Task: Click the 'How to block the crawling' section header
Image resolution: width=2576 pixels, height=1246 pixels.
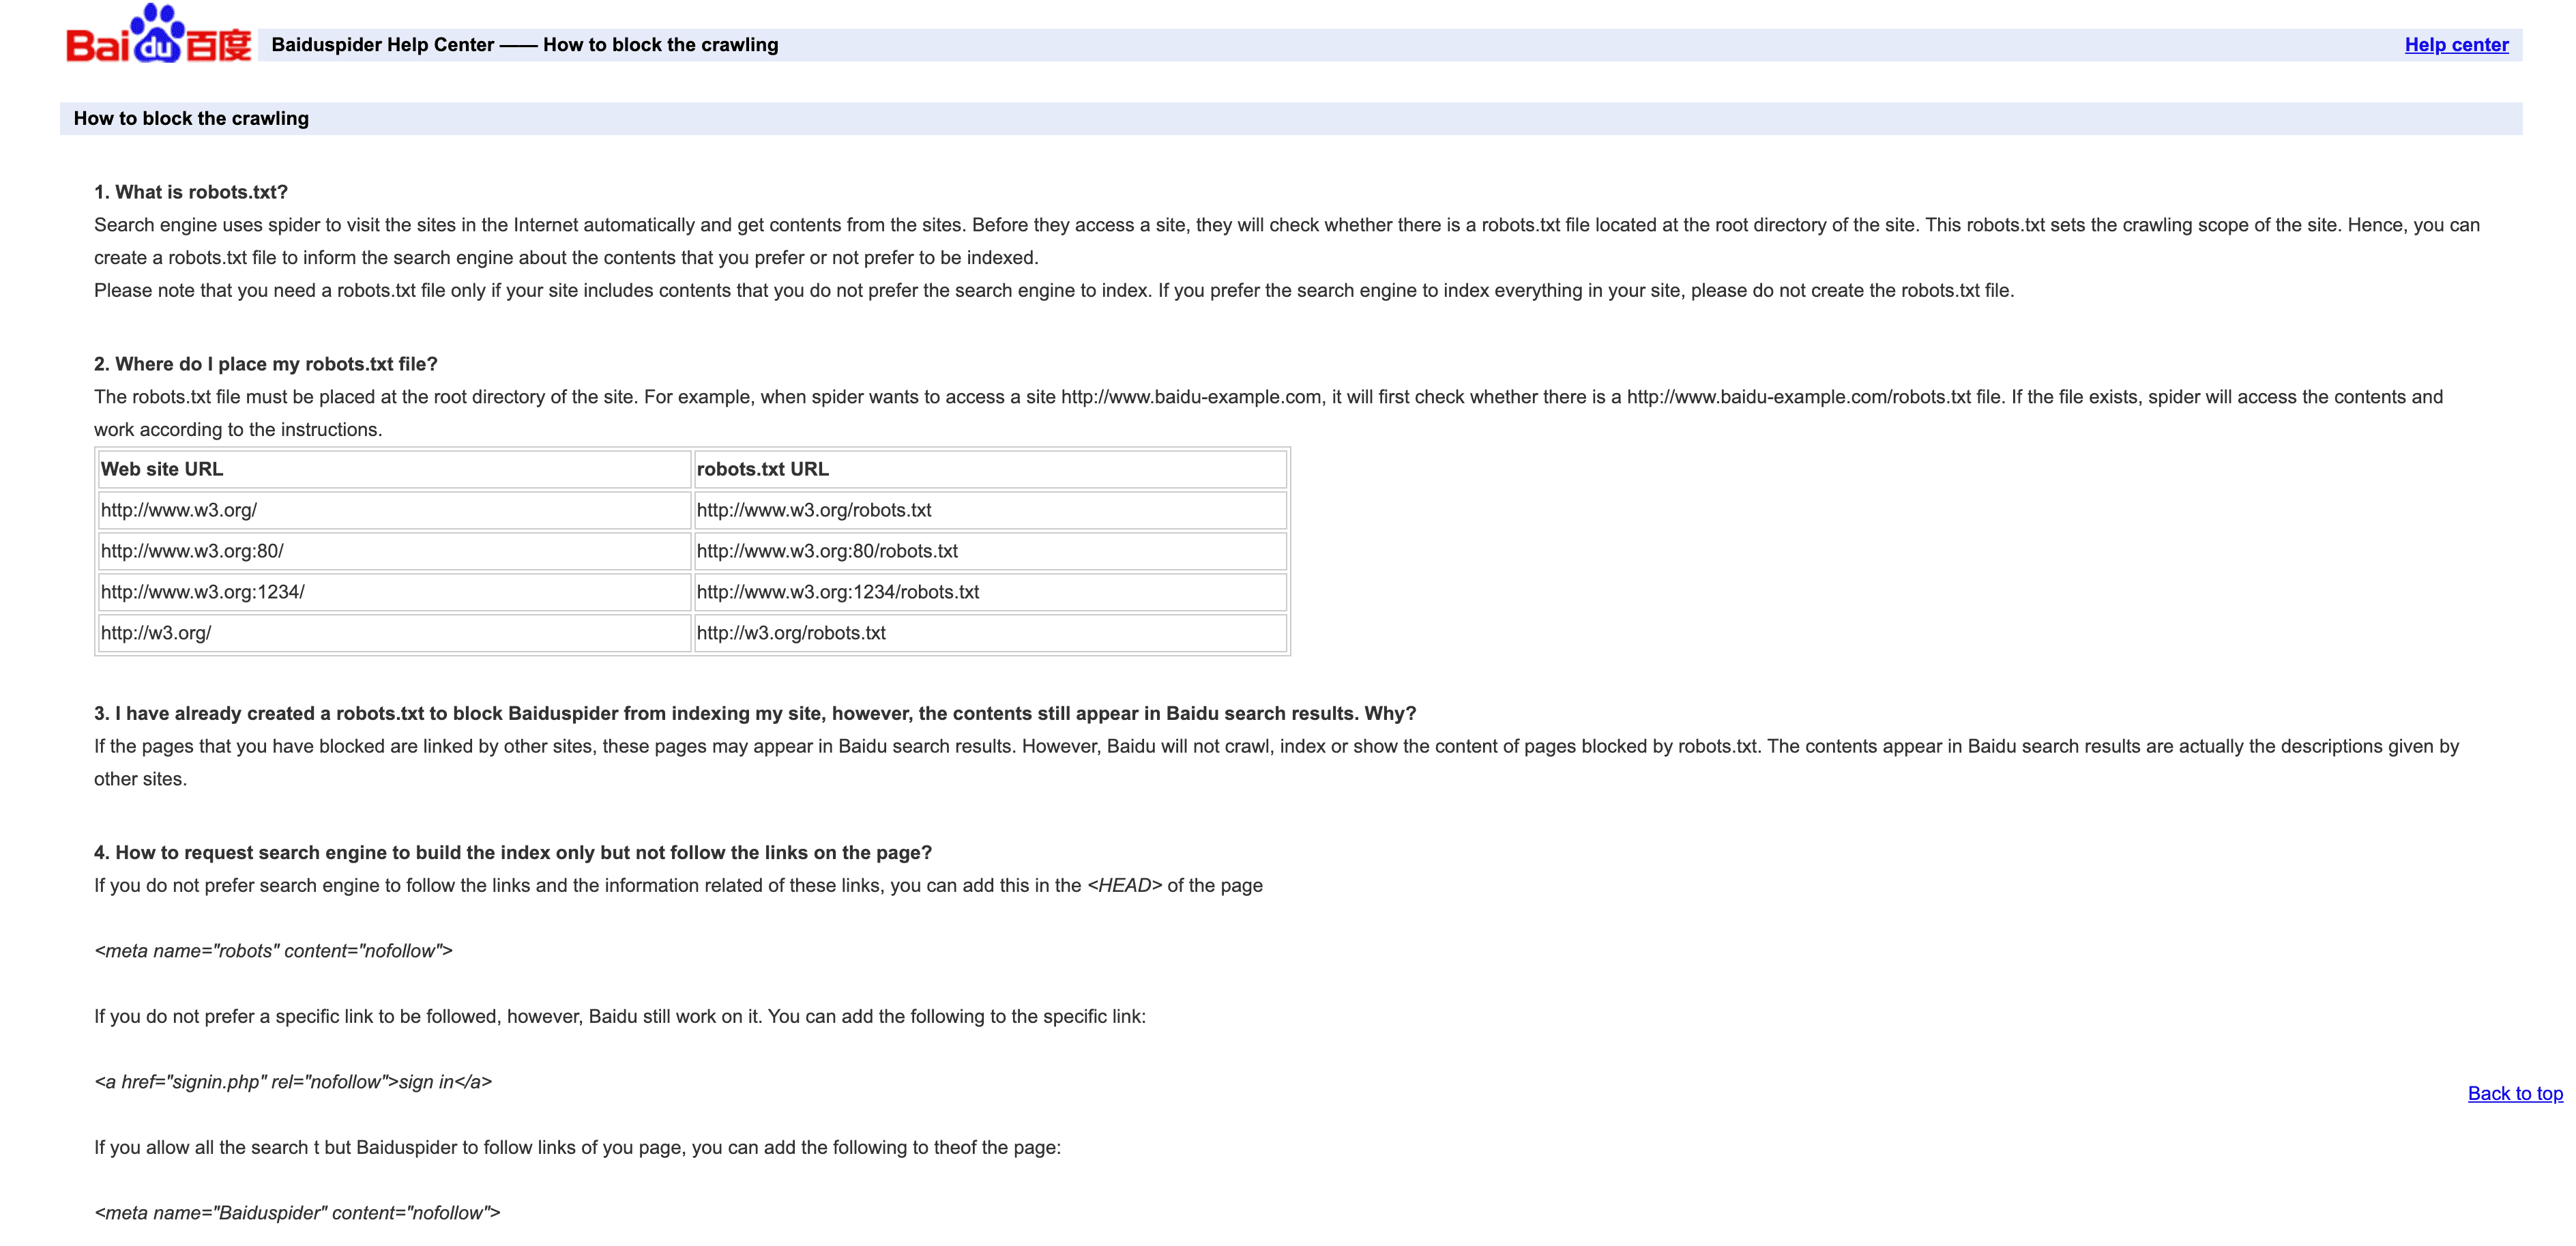Action: click(191, 119)
